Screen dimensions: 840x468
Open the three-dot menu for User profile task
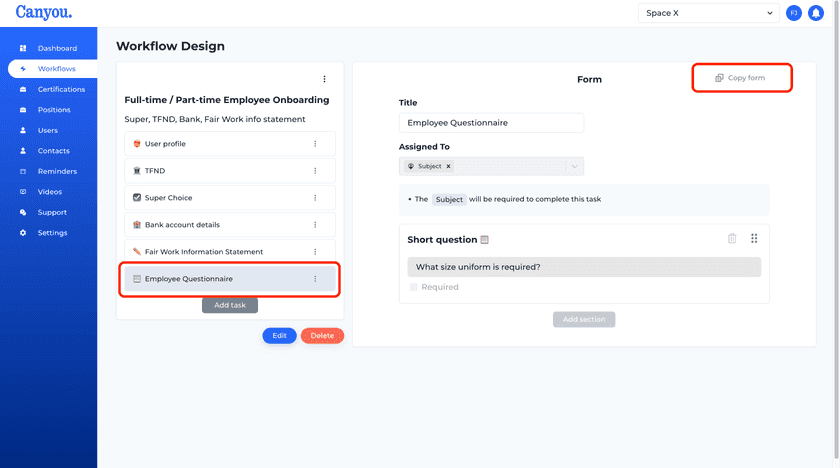tap(315, 144)
